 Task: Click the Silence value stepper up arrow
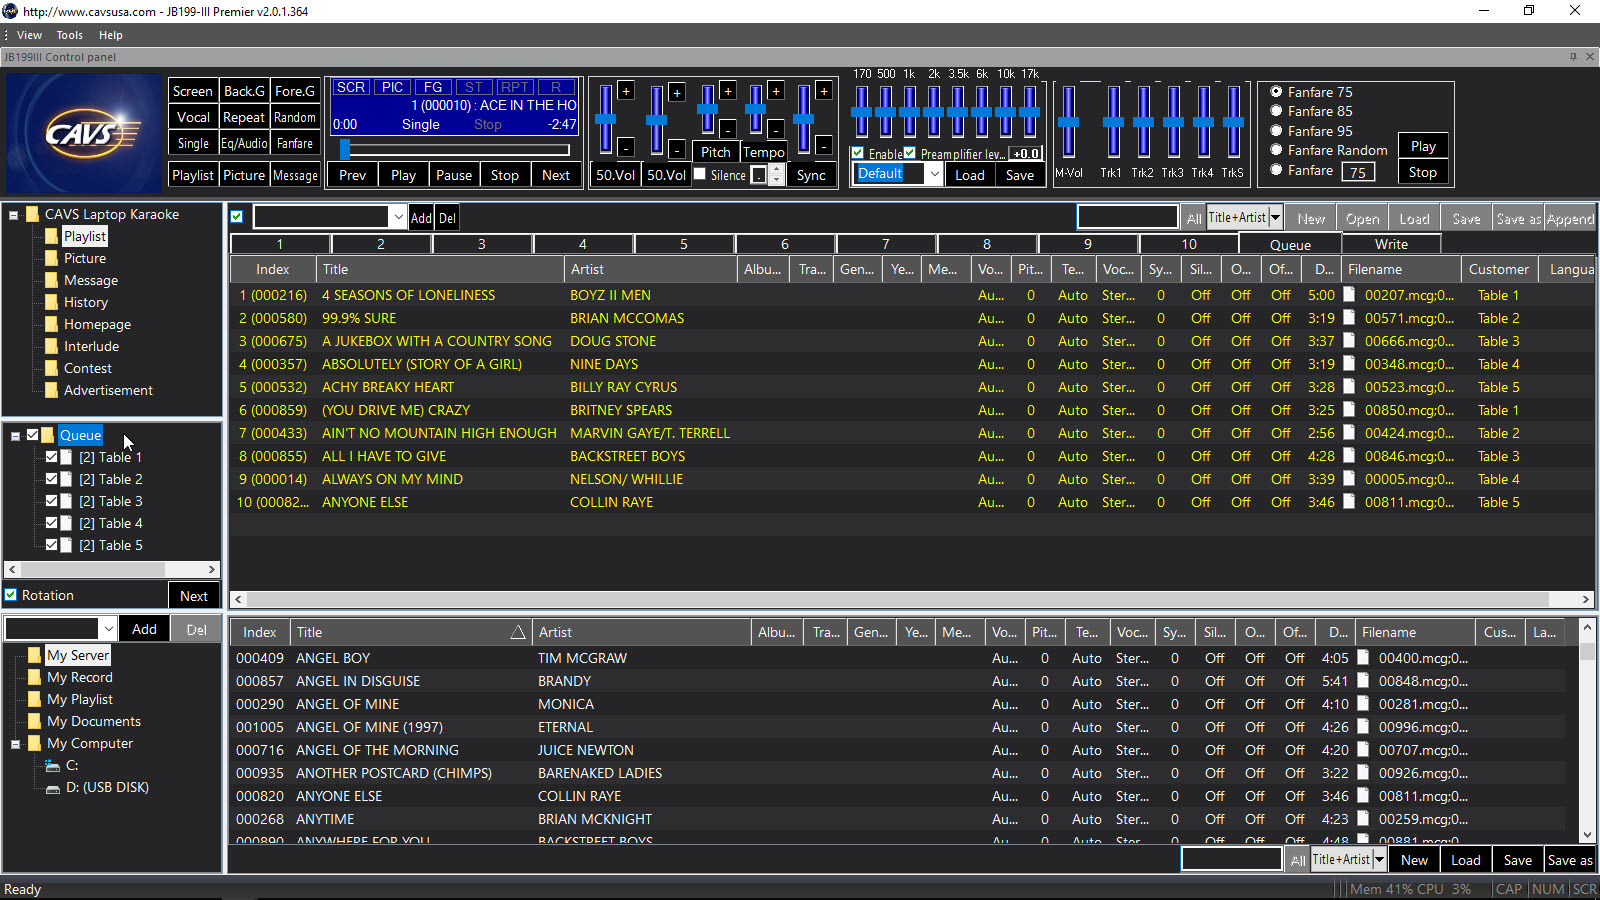coord(776,169)
